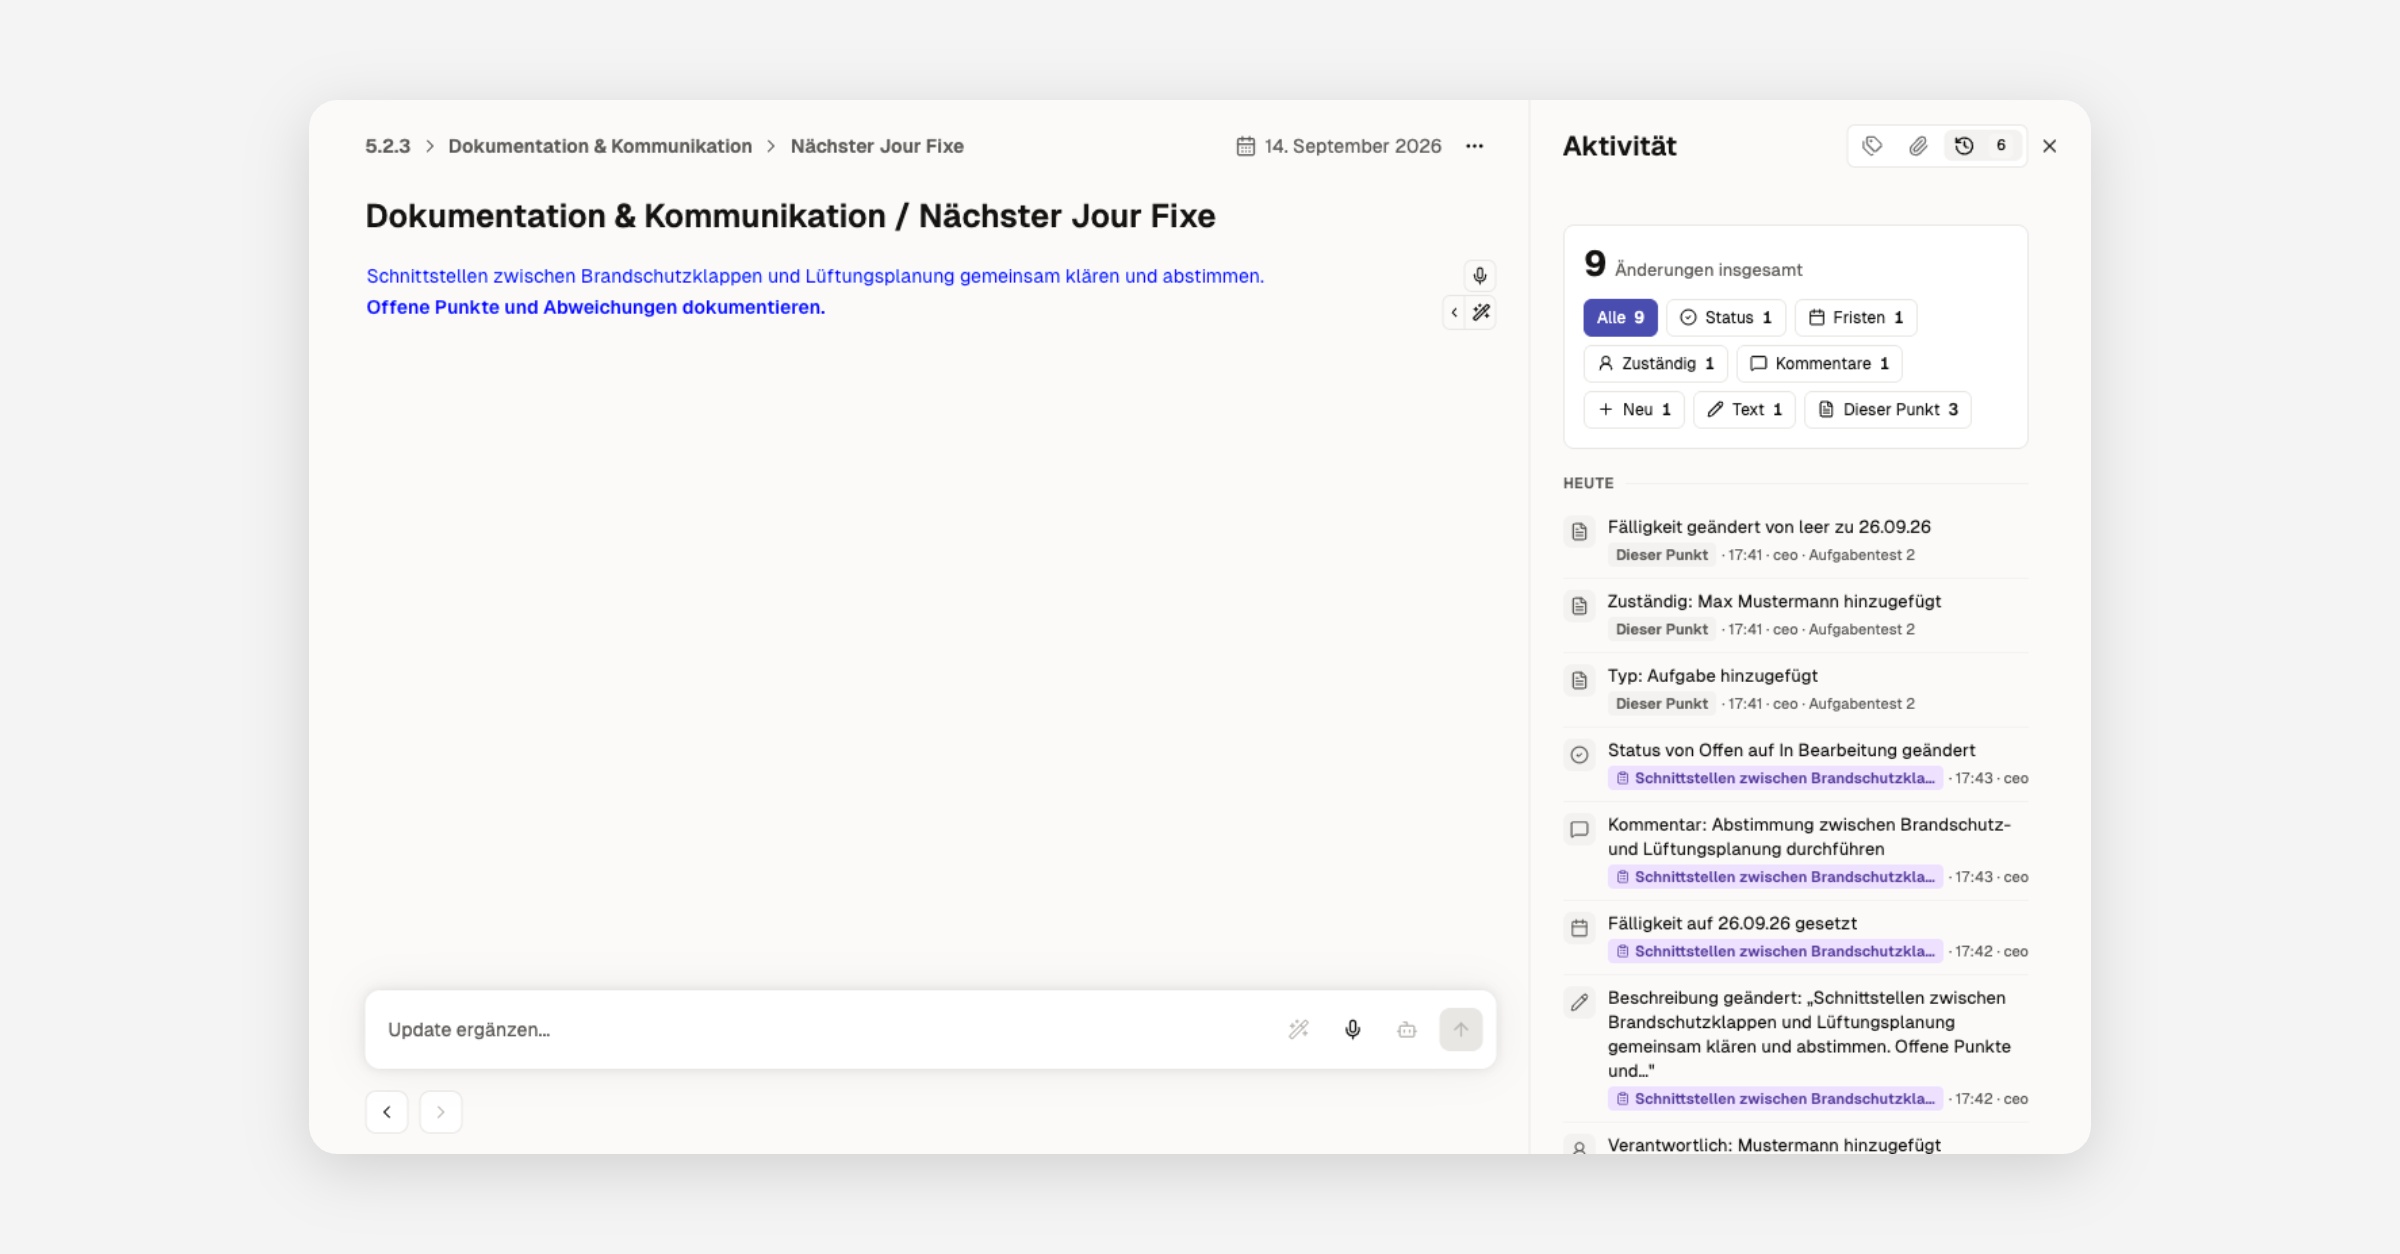This screenshot has height=1254, width=2400.
Task: Filter activity by Status
Action: point(1726,317)
